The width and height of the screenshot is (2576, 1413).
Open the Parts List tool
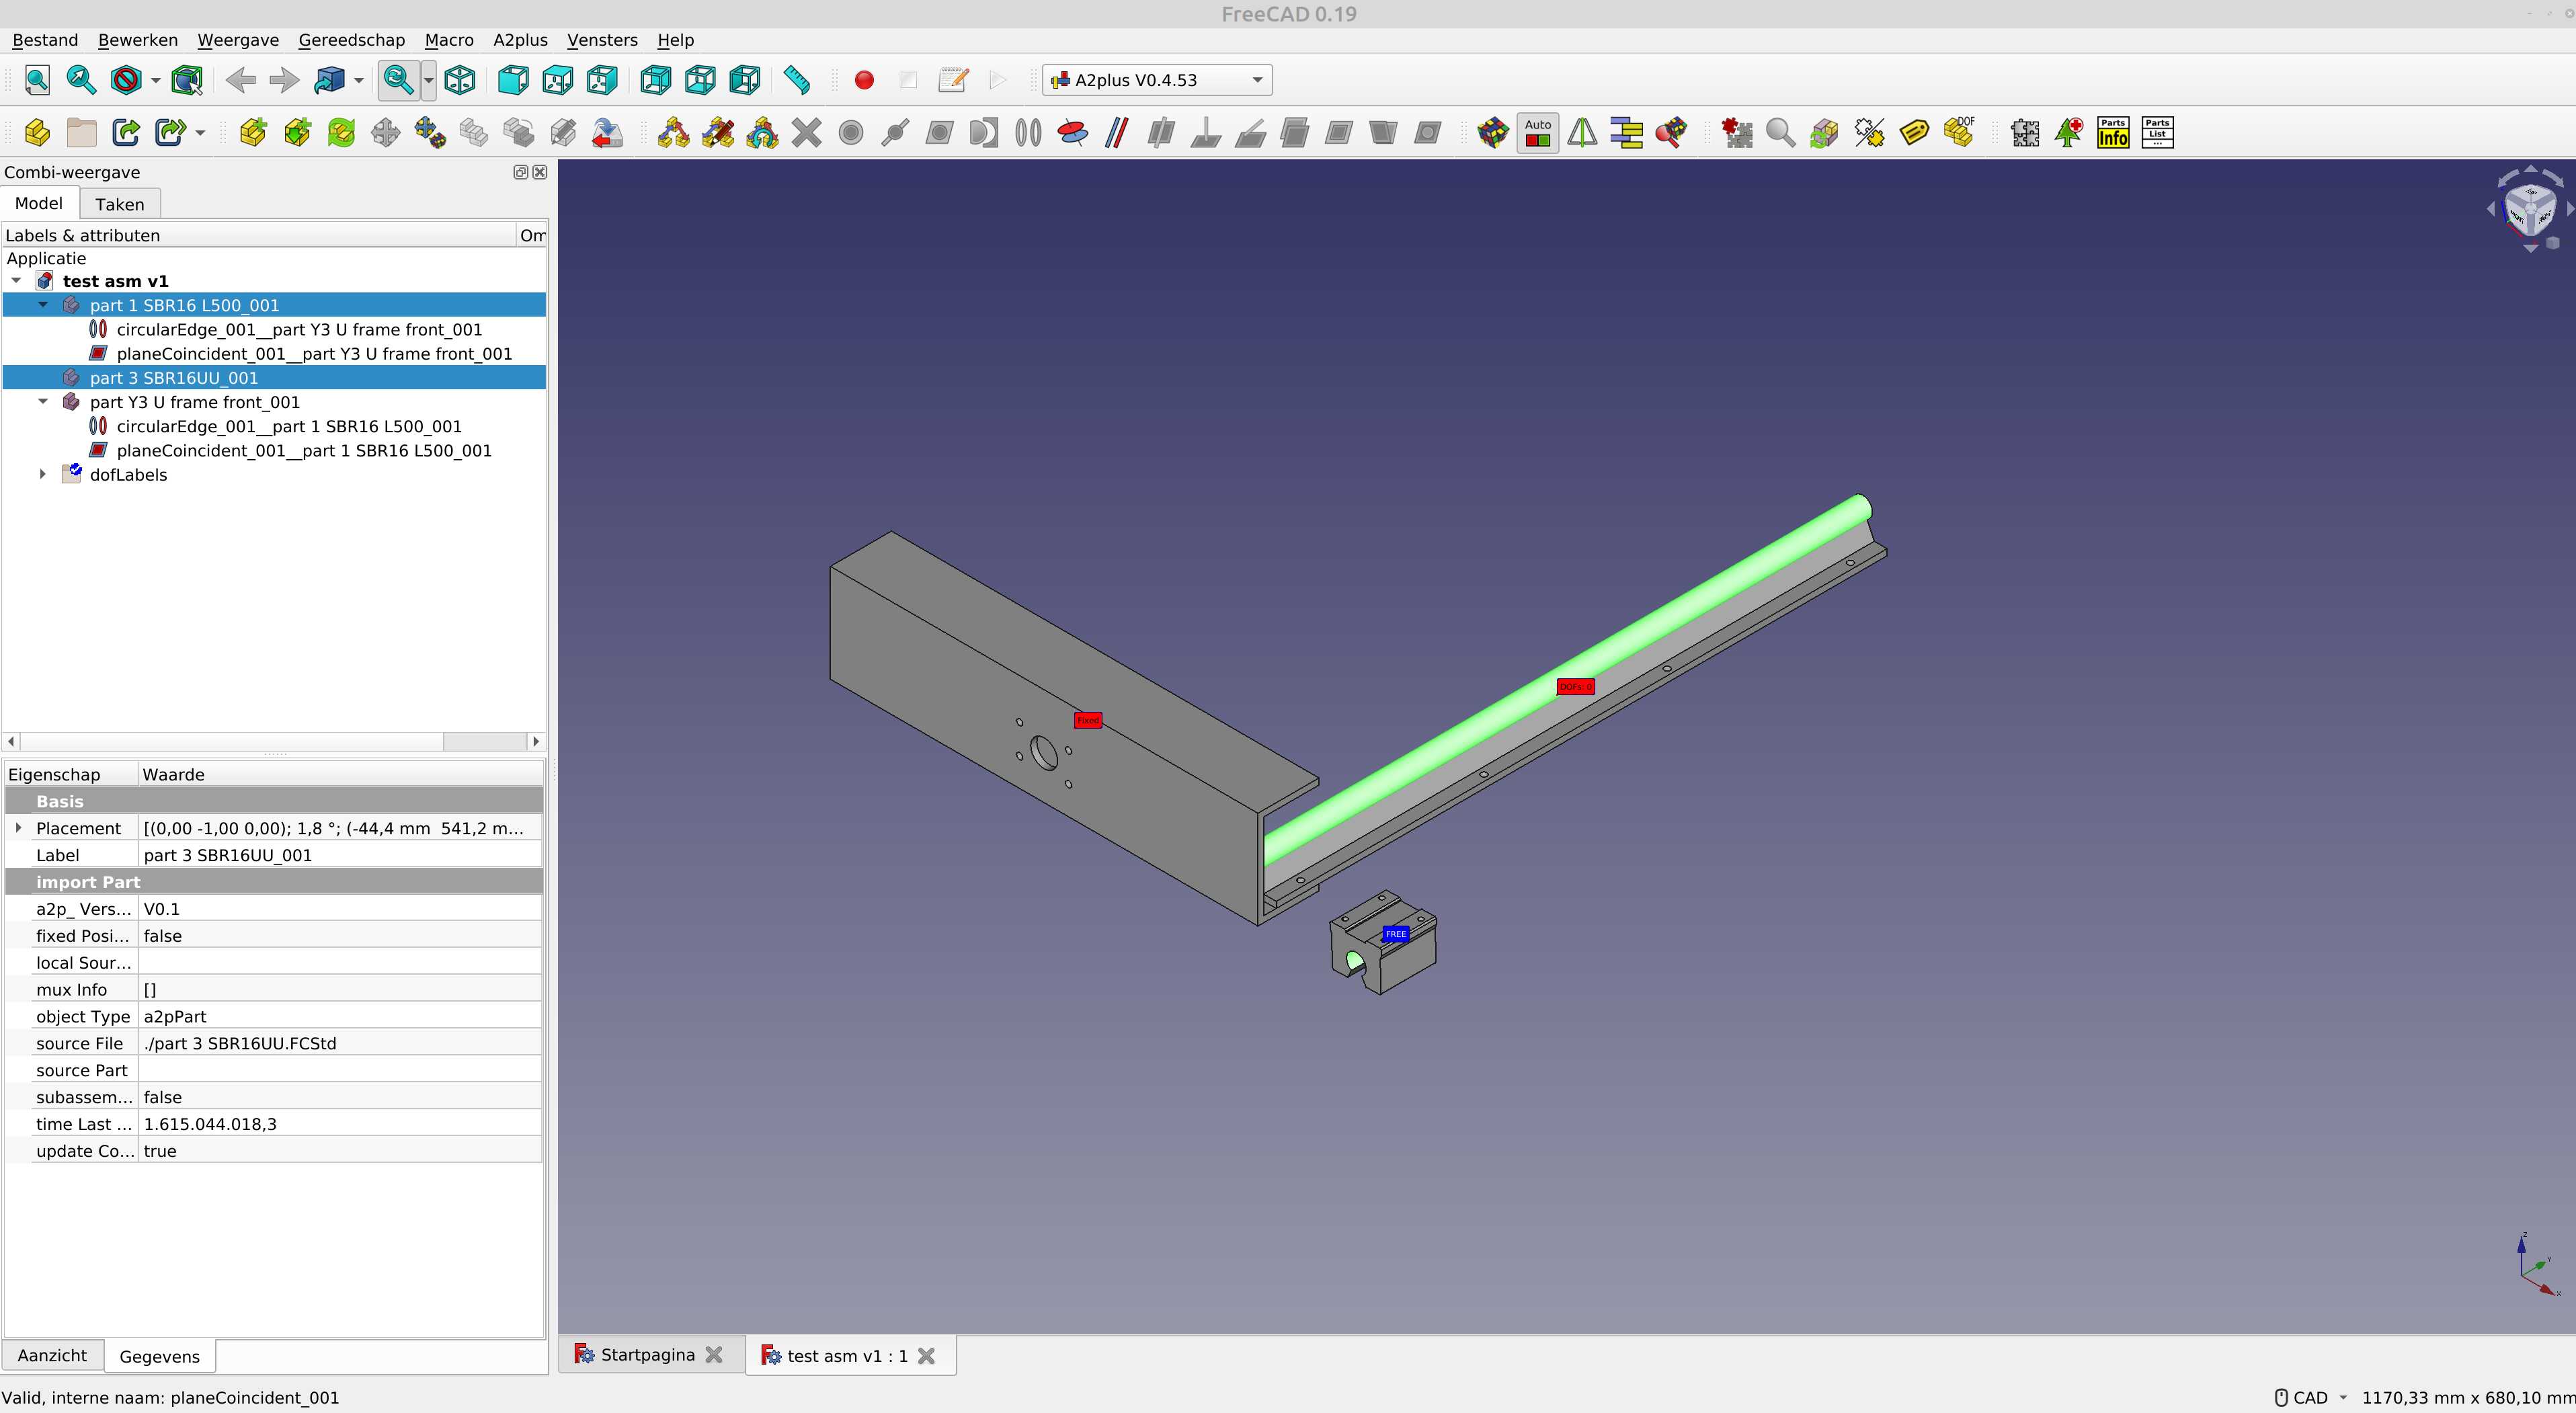2157,133
